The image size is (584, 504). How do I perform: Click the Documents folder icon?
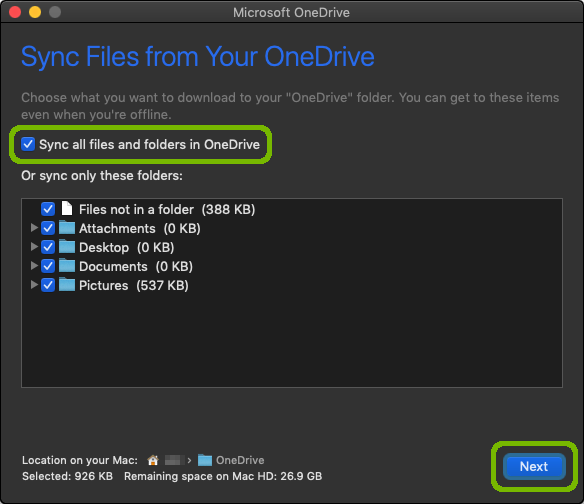[67, 265]
